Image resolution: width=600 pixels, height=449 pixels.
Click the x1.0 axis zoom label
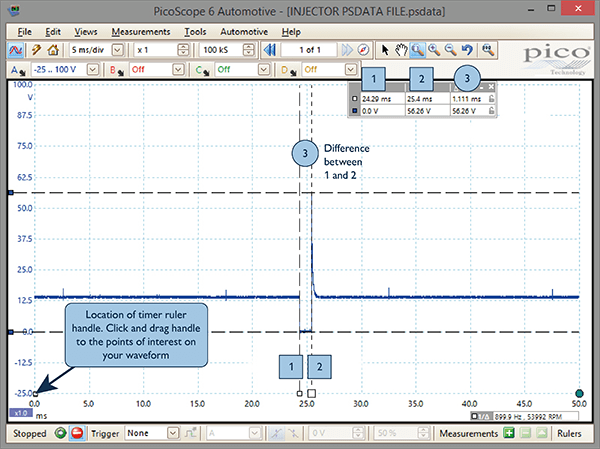[21, 413]
